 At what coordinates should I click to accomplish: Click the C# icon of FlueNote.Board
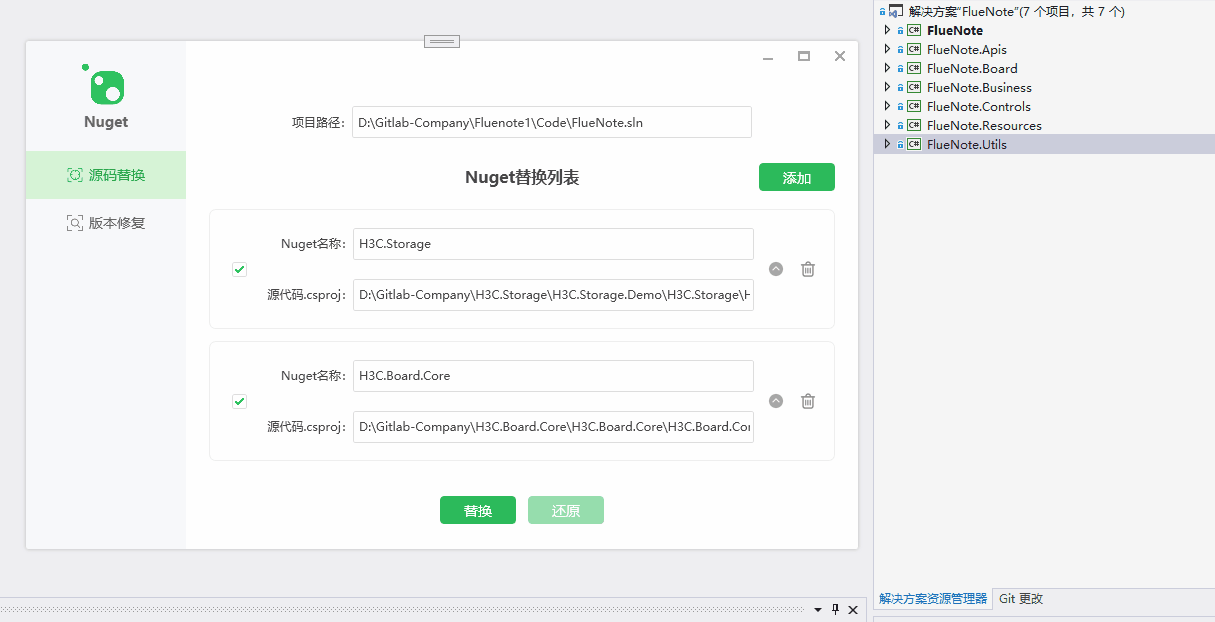coord(914,68)
